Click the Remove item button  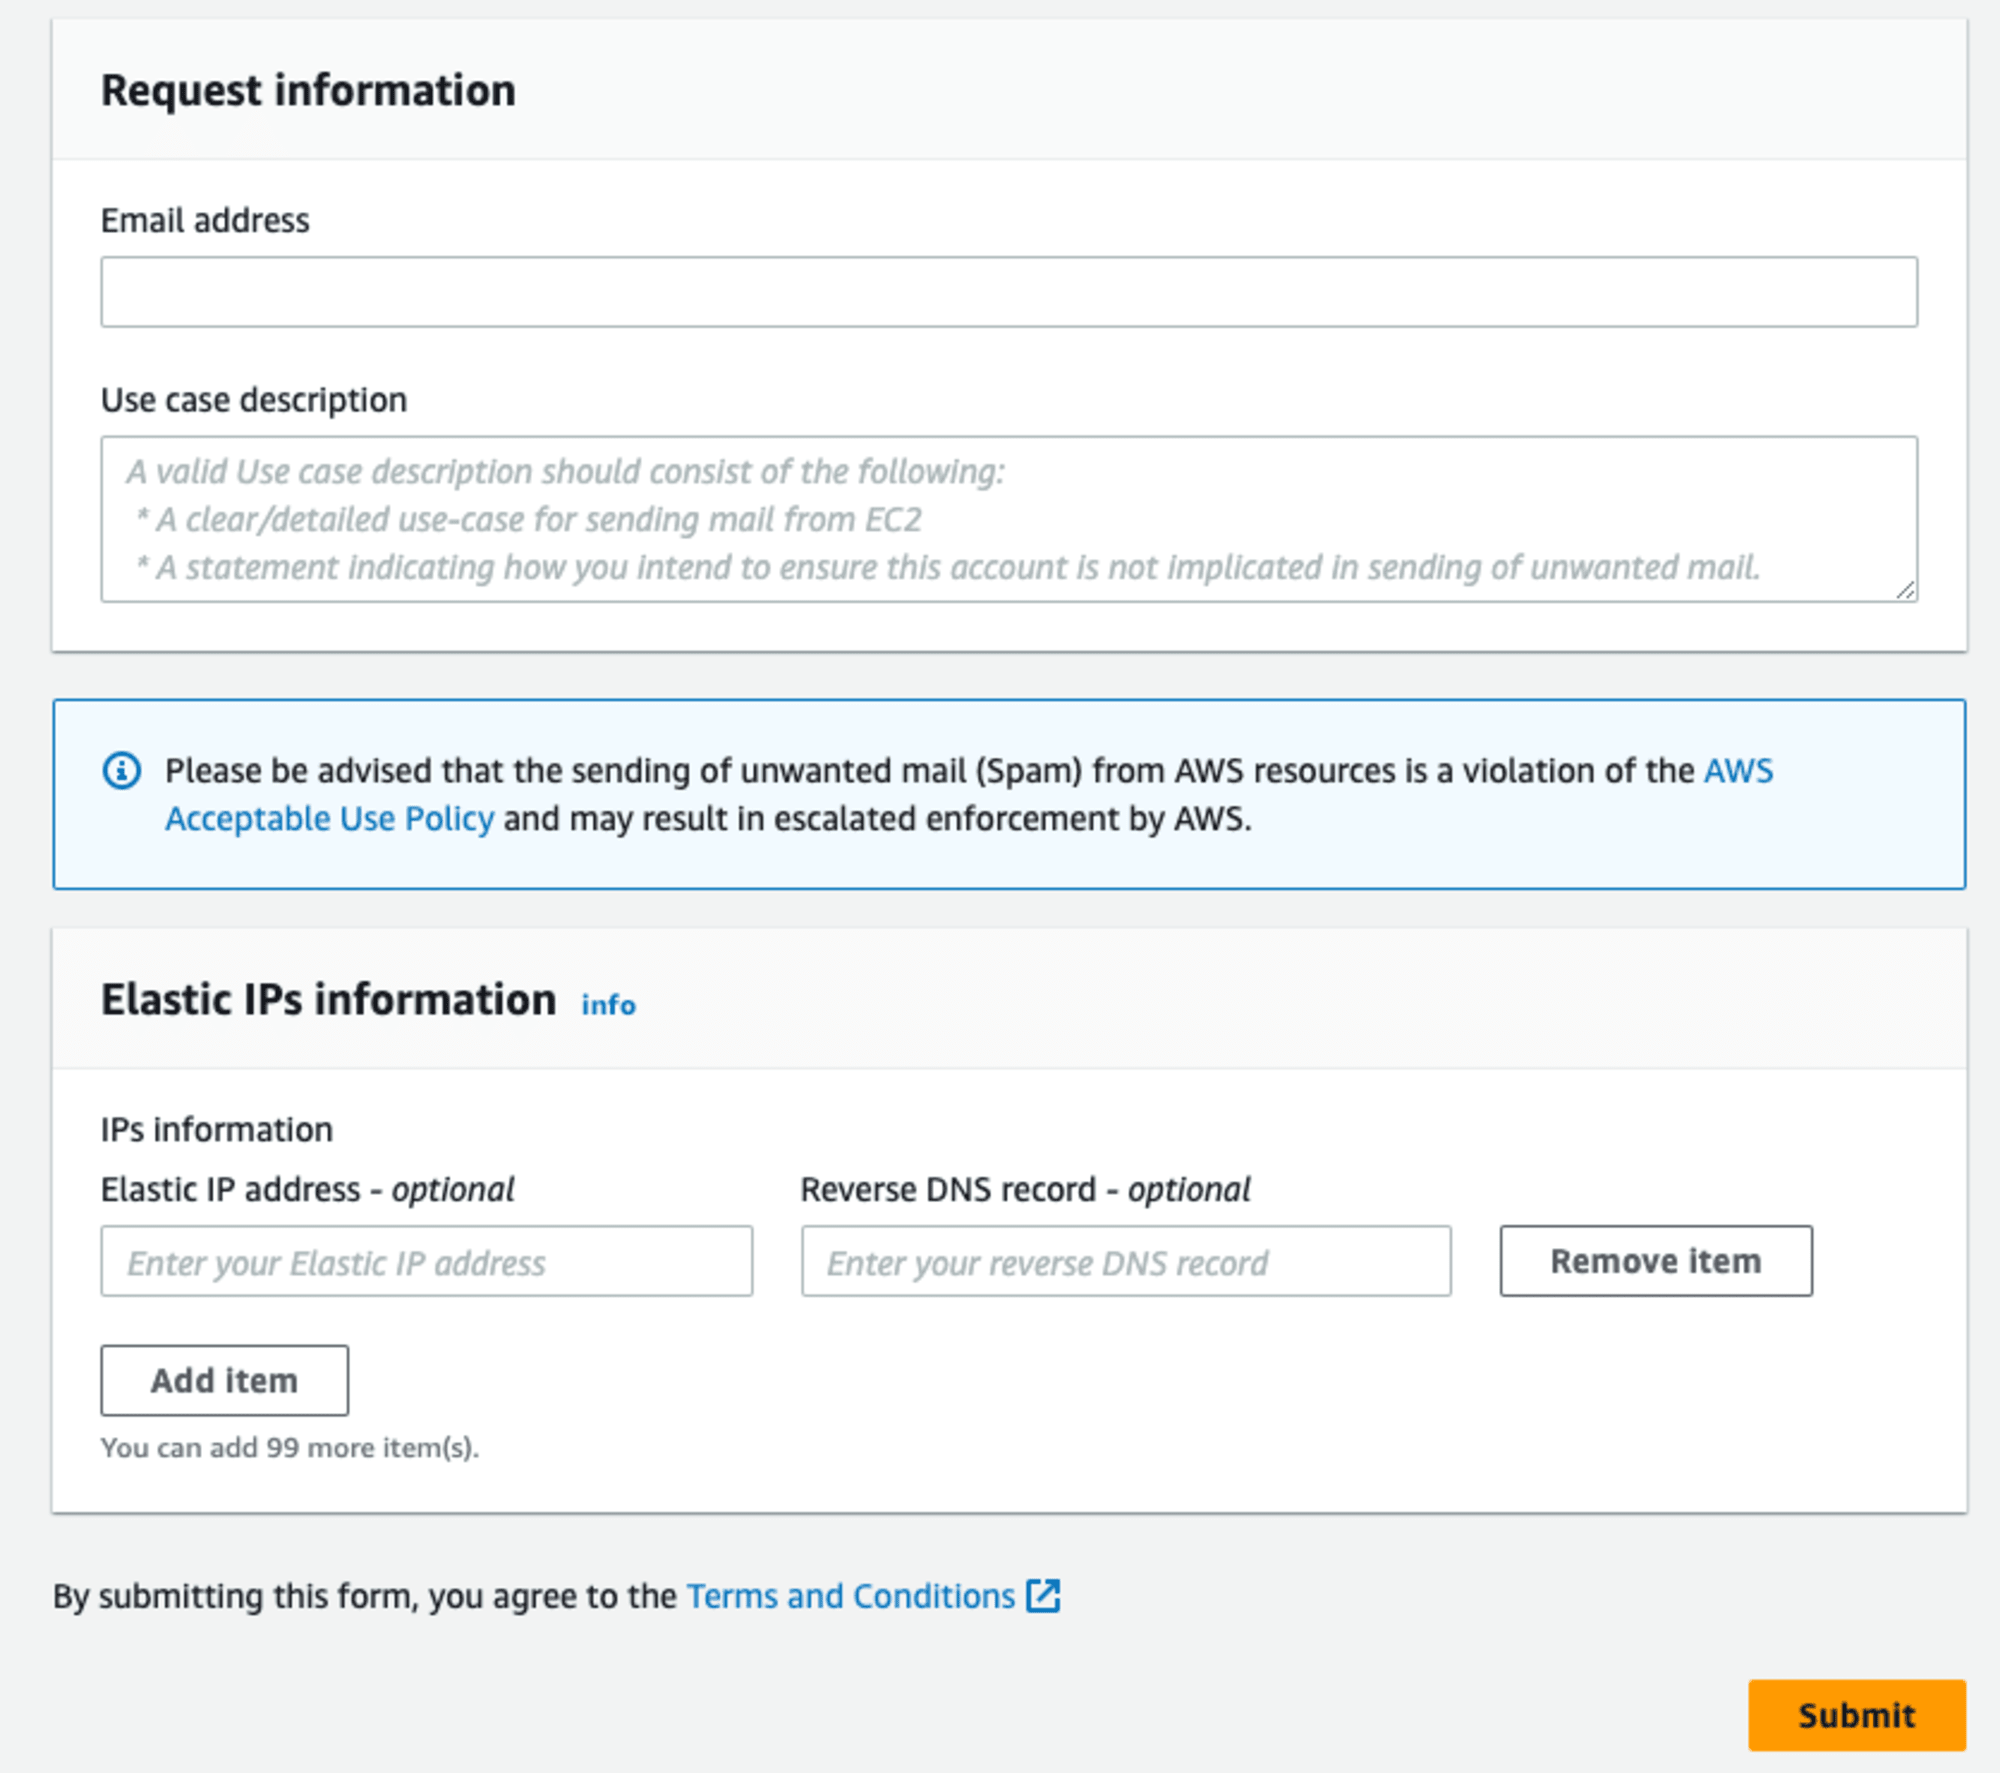[1656, 1261]
